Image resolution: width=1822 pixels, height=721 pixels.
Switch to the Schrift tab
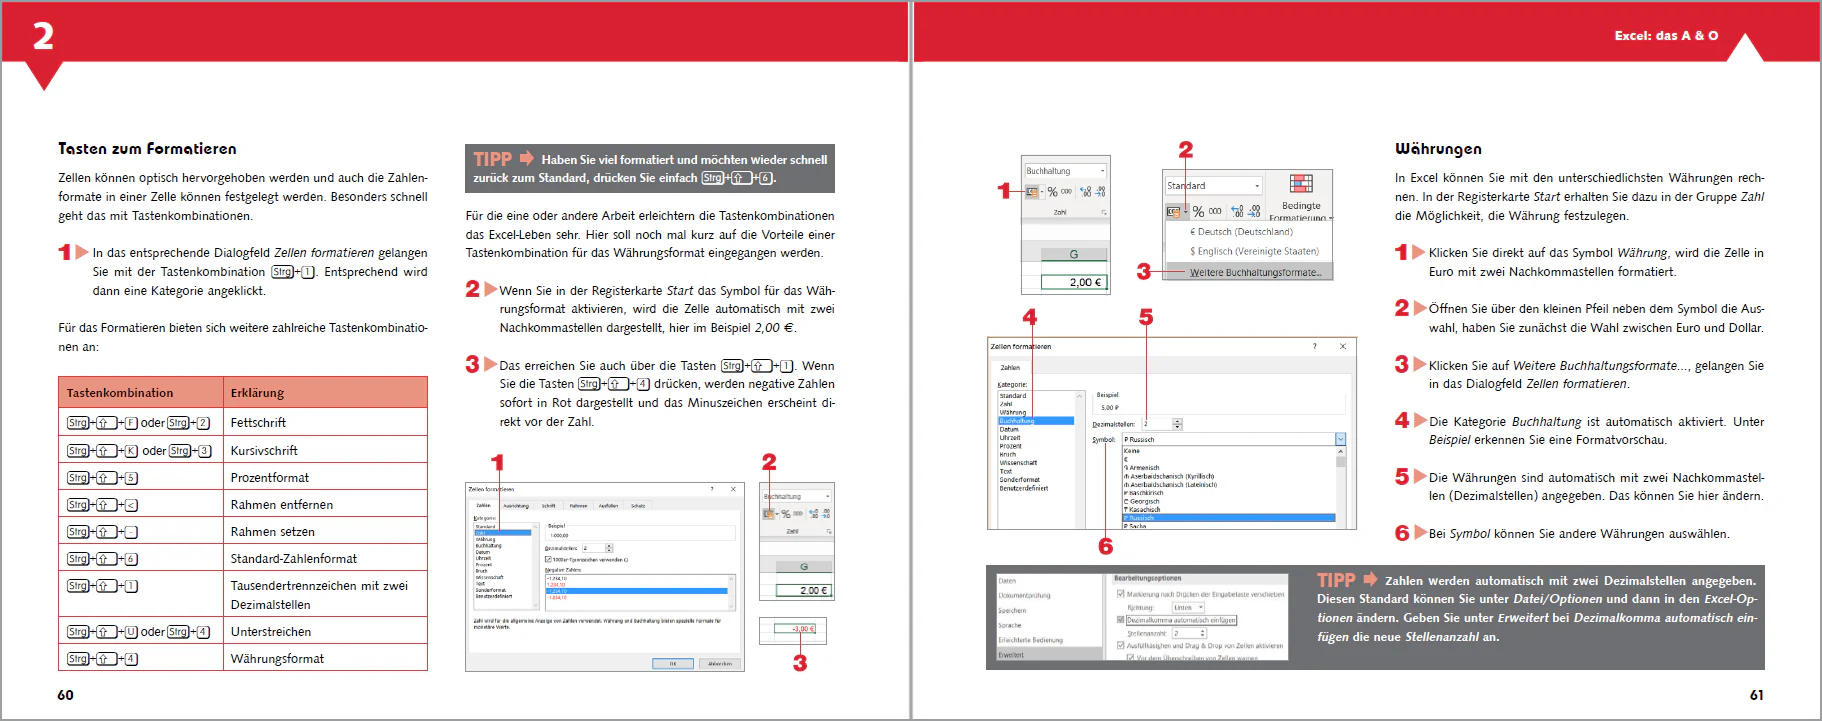pos(548,506)
